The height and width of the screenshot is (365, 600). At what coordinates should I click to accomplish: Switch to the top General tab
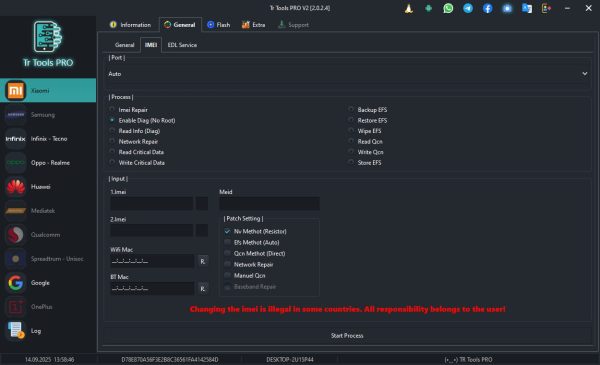pos(180,24)
